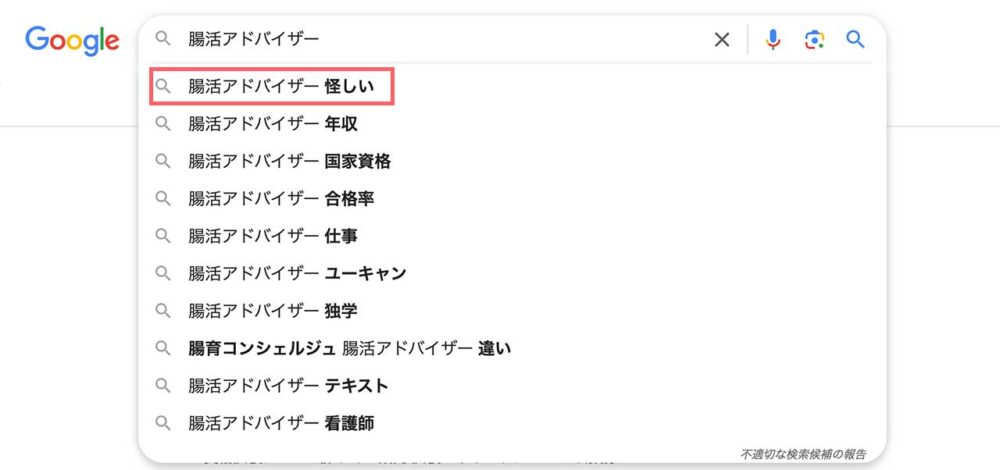
Task: Click magnifier icon beside ユーキャン suggestion
Action: (163, 274)
